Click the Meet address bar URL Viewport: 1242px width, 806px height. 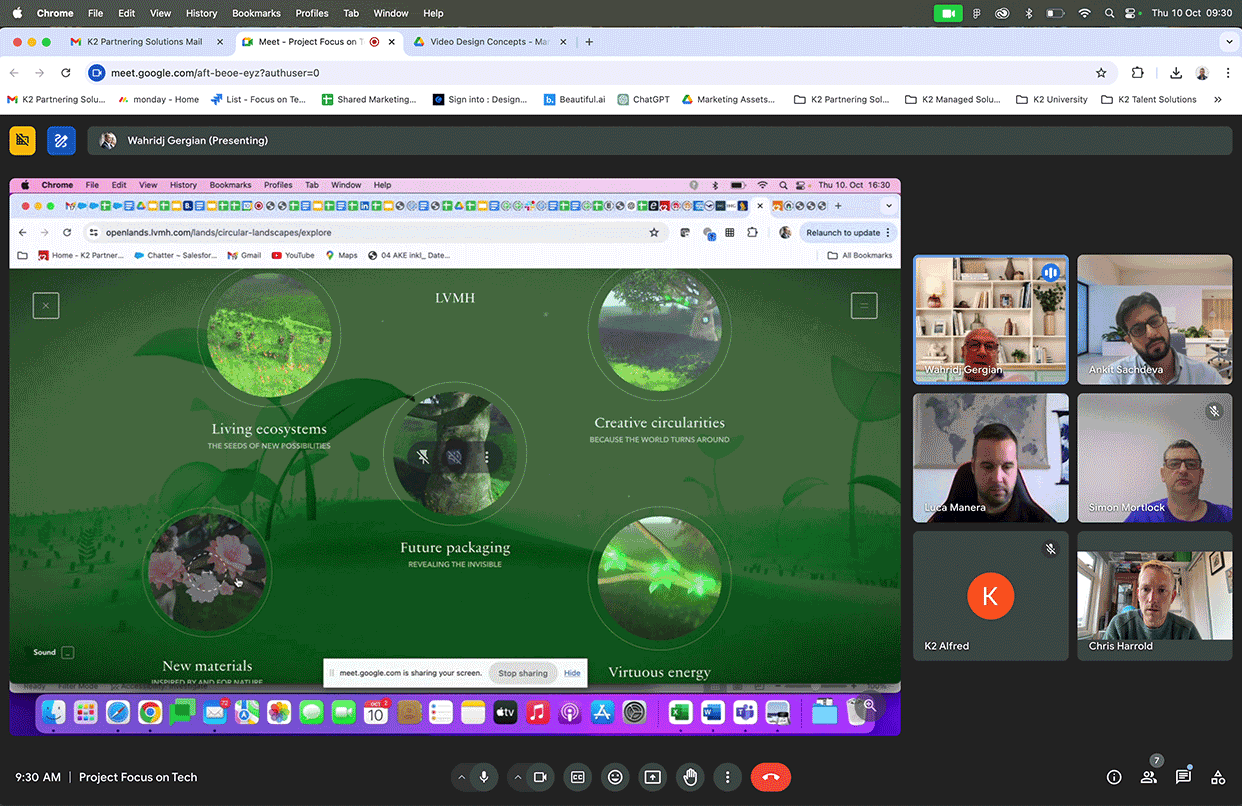tap(216, 73)
